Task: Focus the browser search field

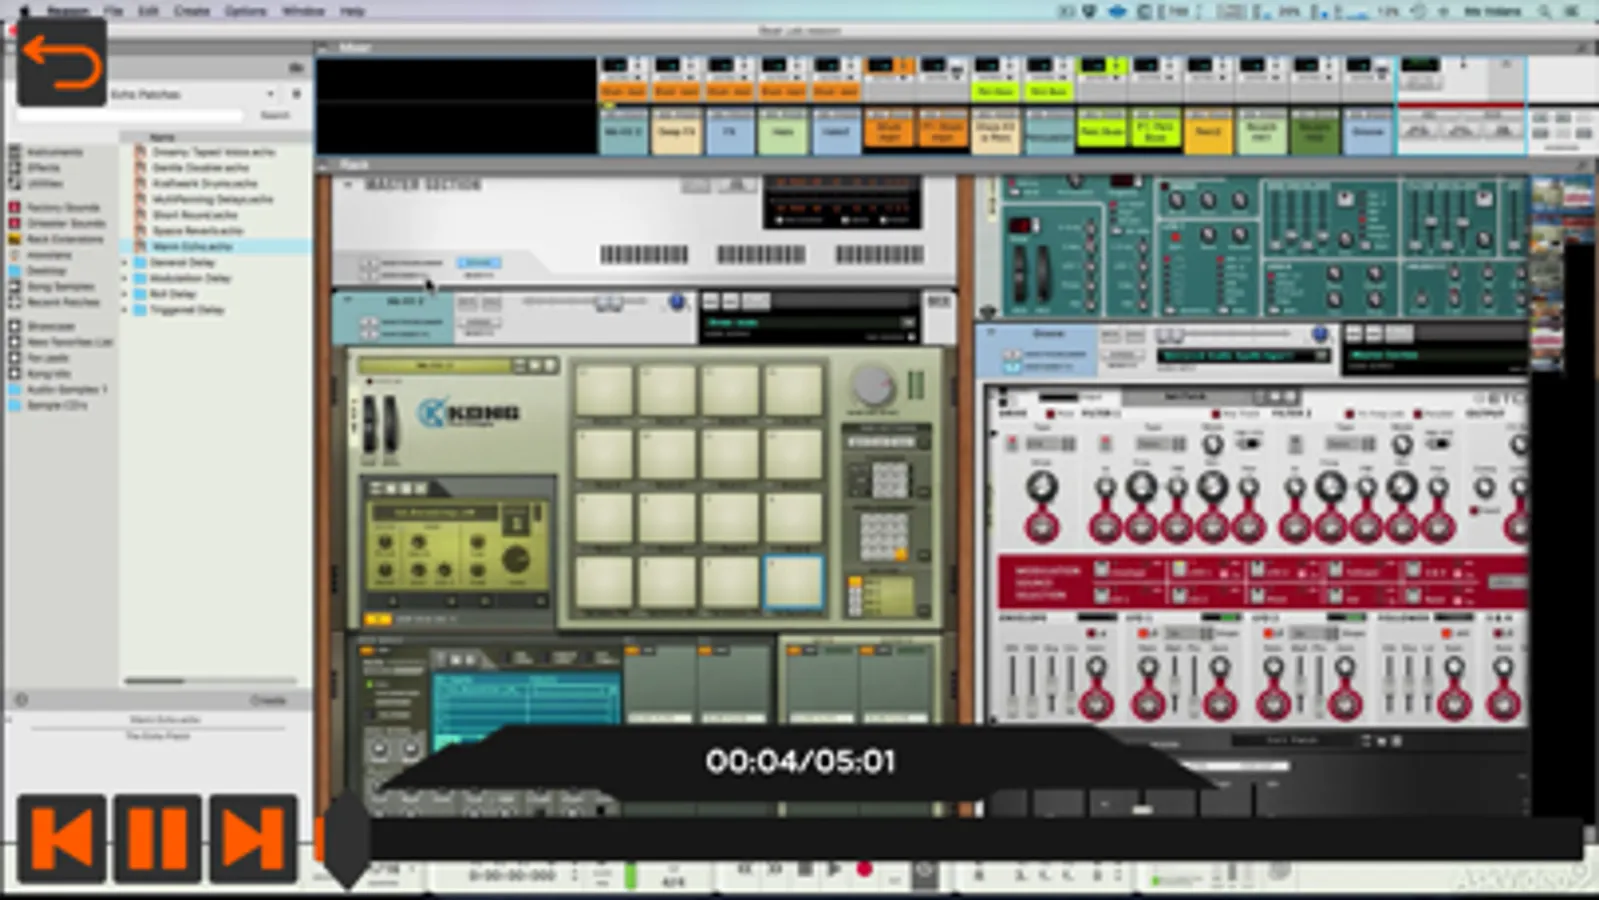Action: pos(131,116)
